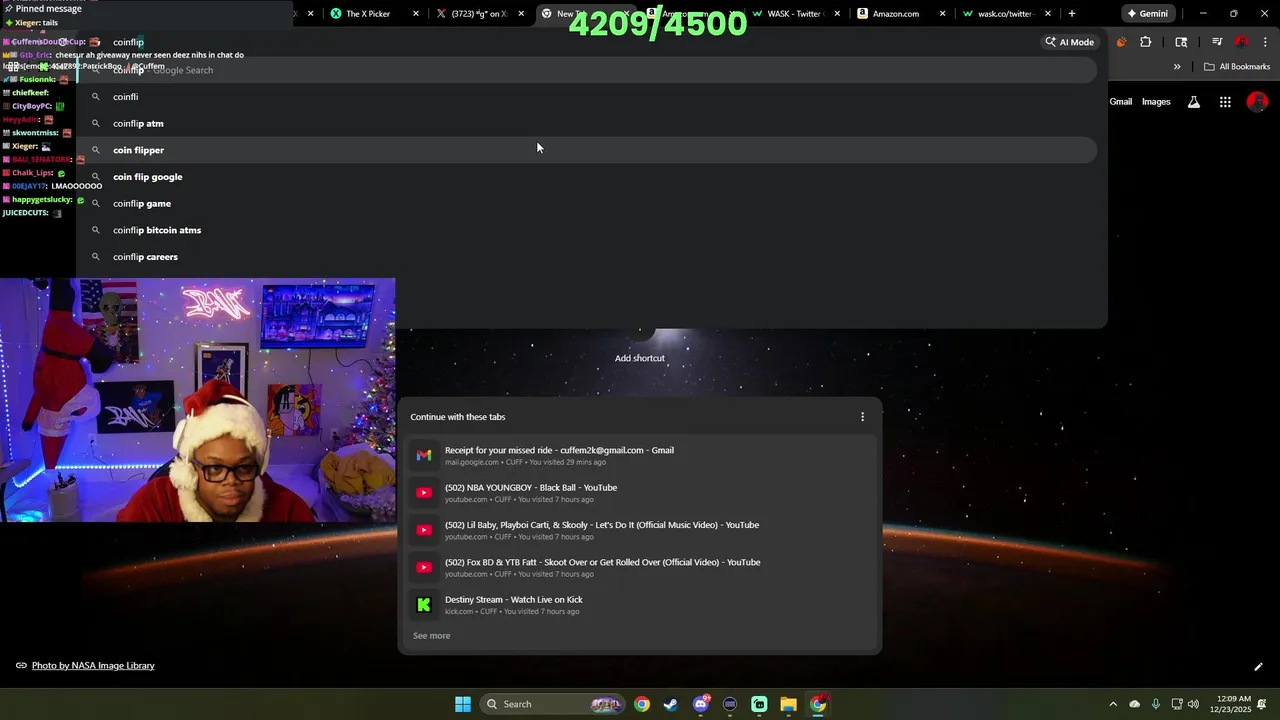Viewport: 1280px width, 720px height.
Task: Open Discord from the taskbar
Action: pyautogui.click(x=701, y=704)
